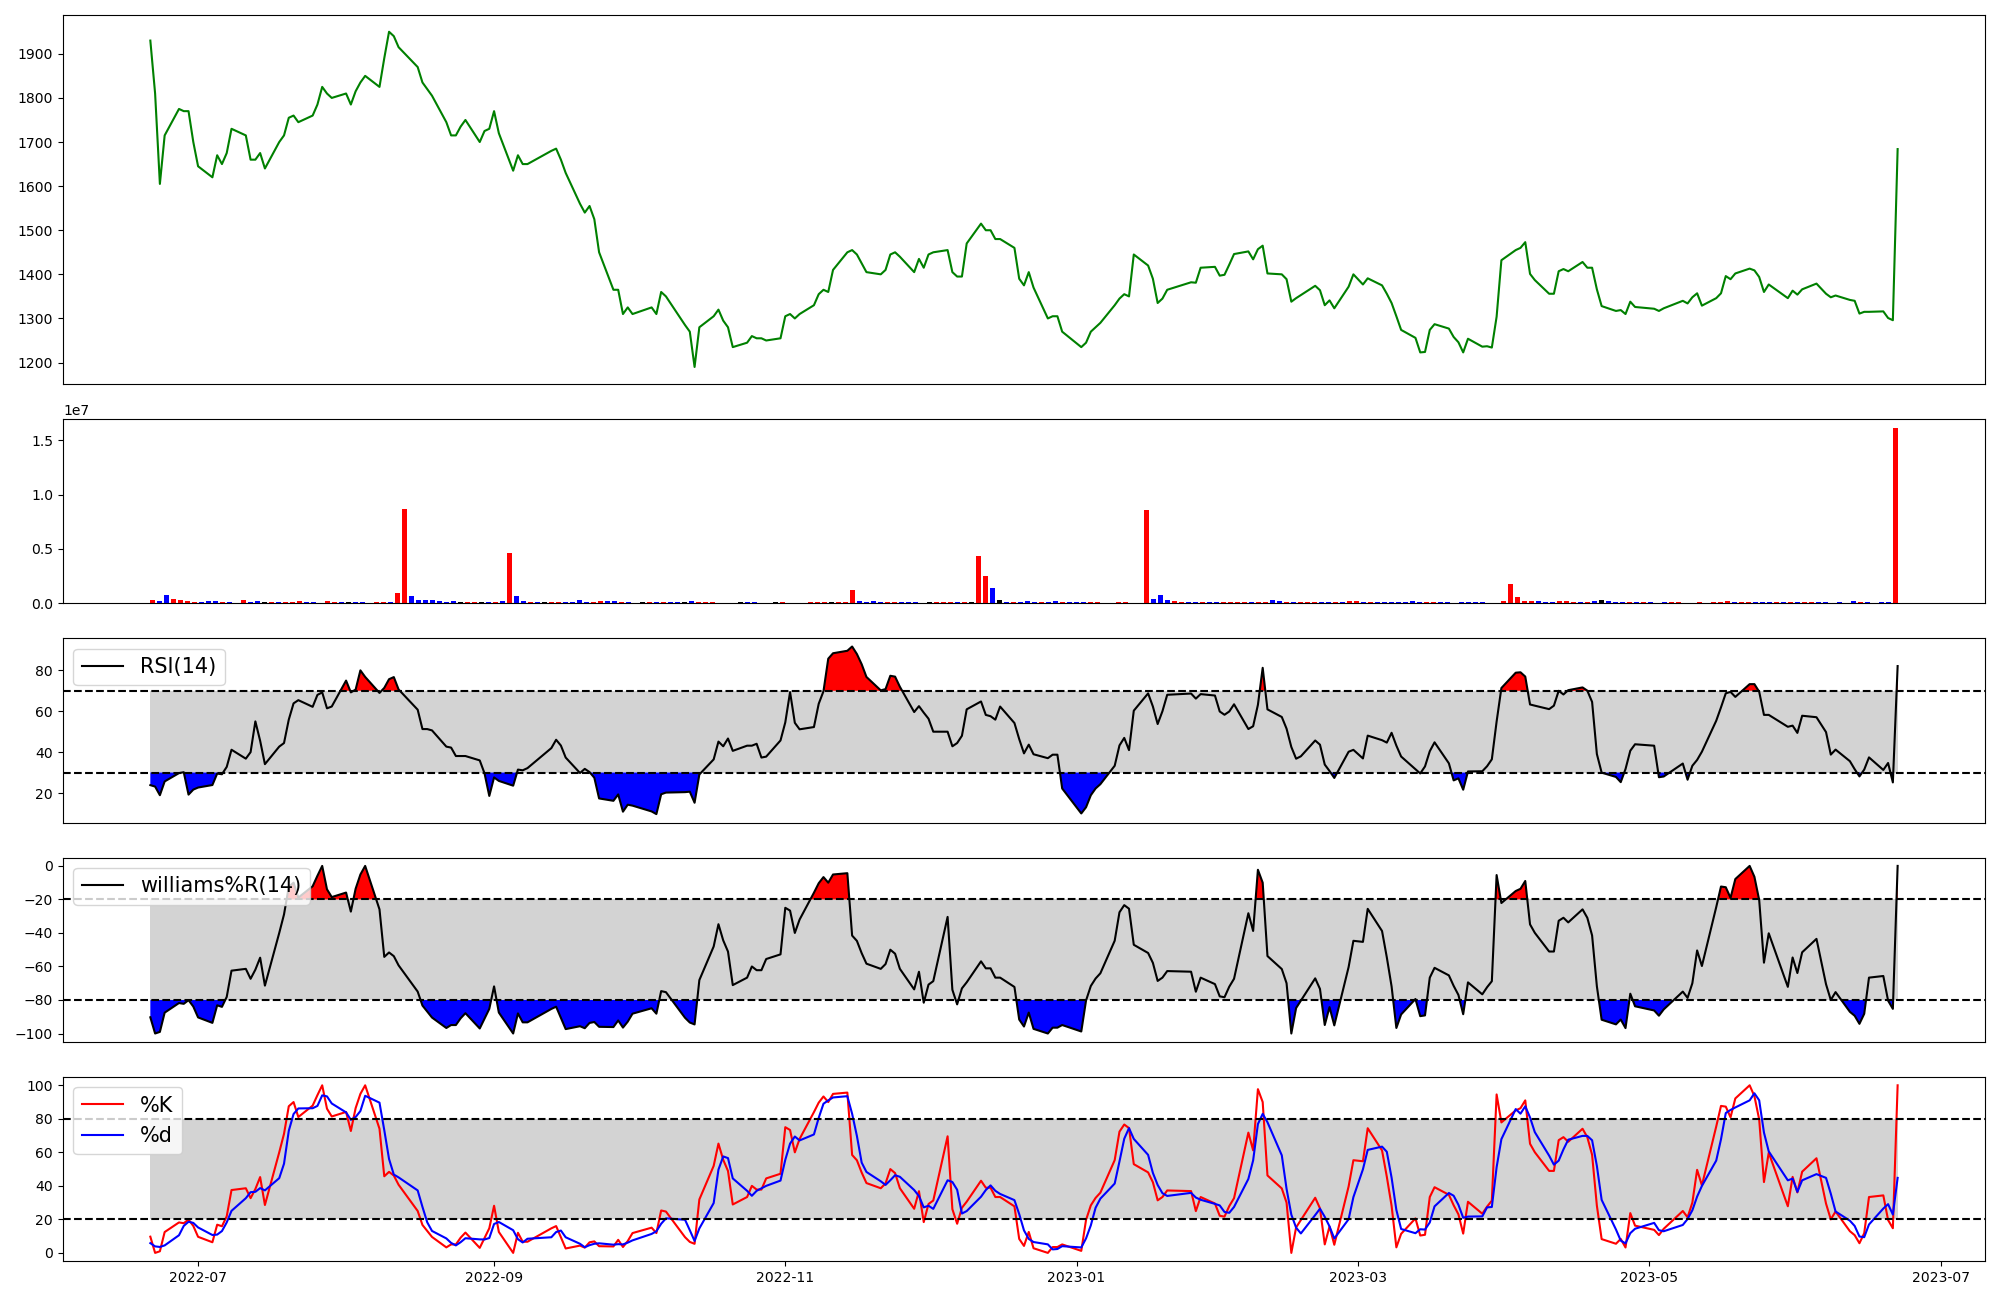Click the 2023-03 date tick label
2000x1300 pixels.
click(1358, 1277)
